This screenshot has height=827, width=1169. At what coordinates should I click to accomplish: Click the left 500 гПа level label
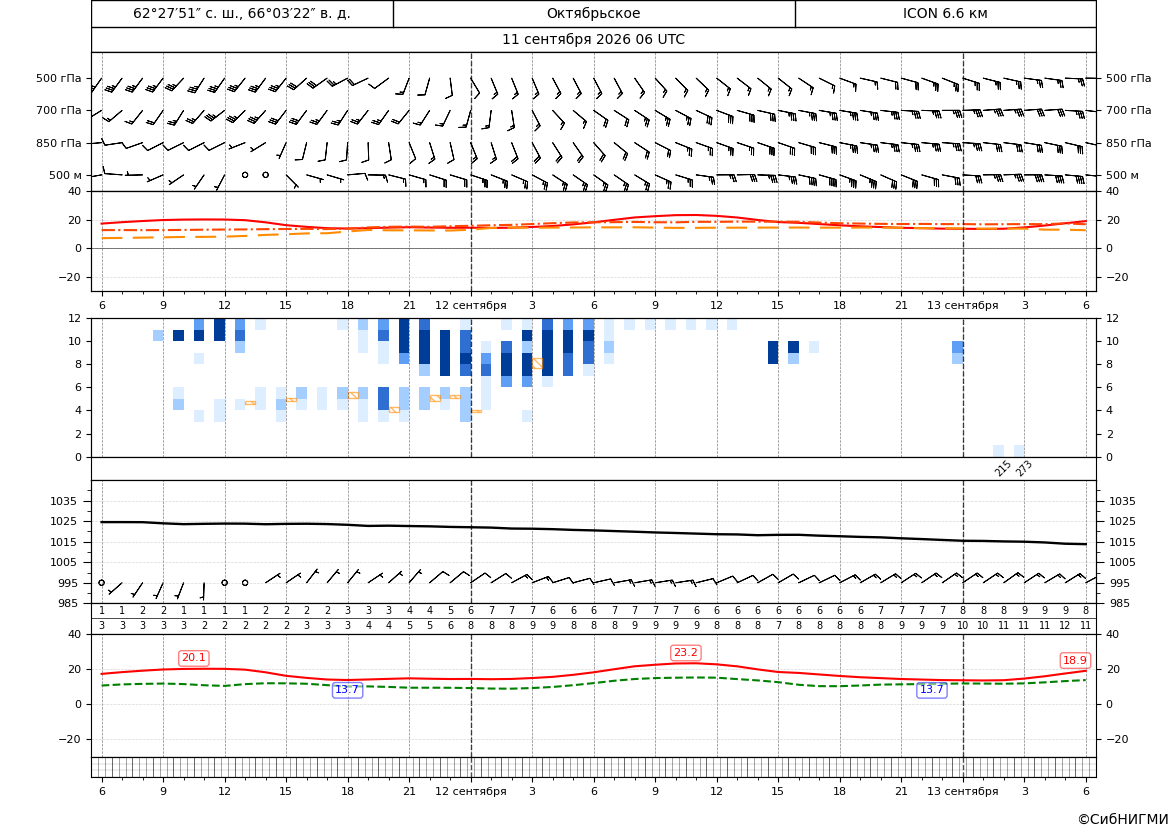coord(59,78)
